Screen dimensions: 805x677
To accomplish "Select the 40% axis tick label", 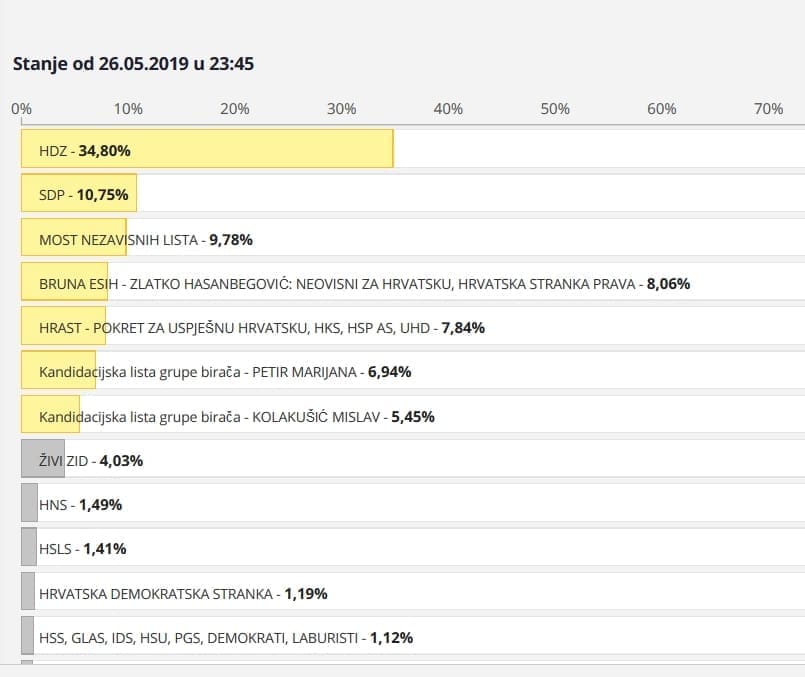I will [x=448, y=108].
